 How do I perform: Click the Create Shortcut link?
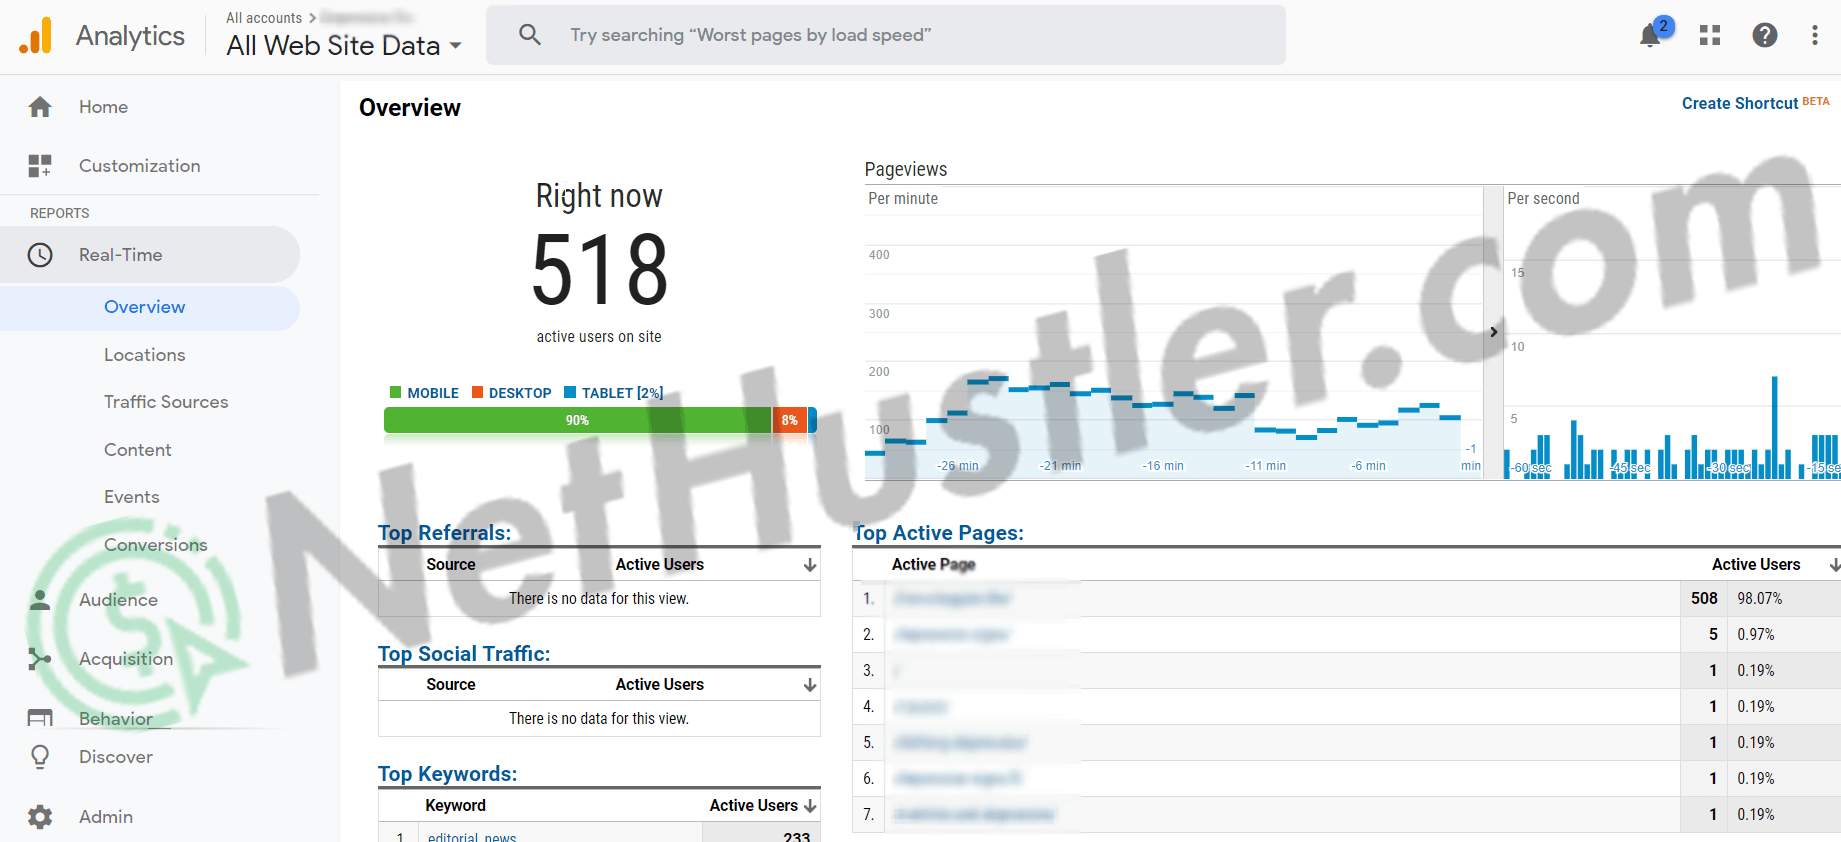point(1740,104)
